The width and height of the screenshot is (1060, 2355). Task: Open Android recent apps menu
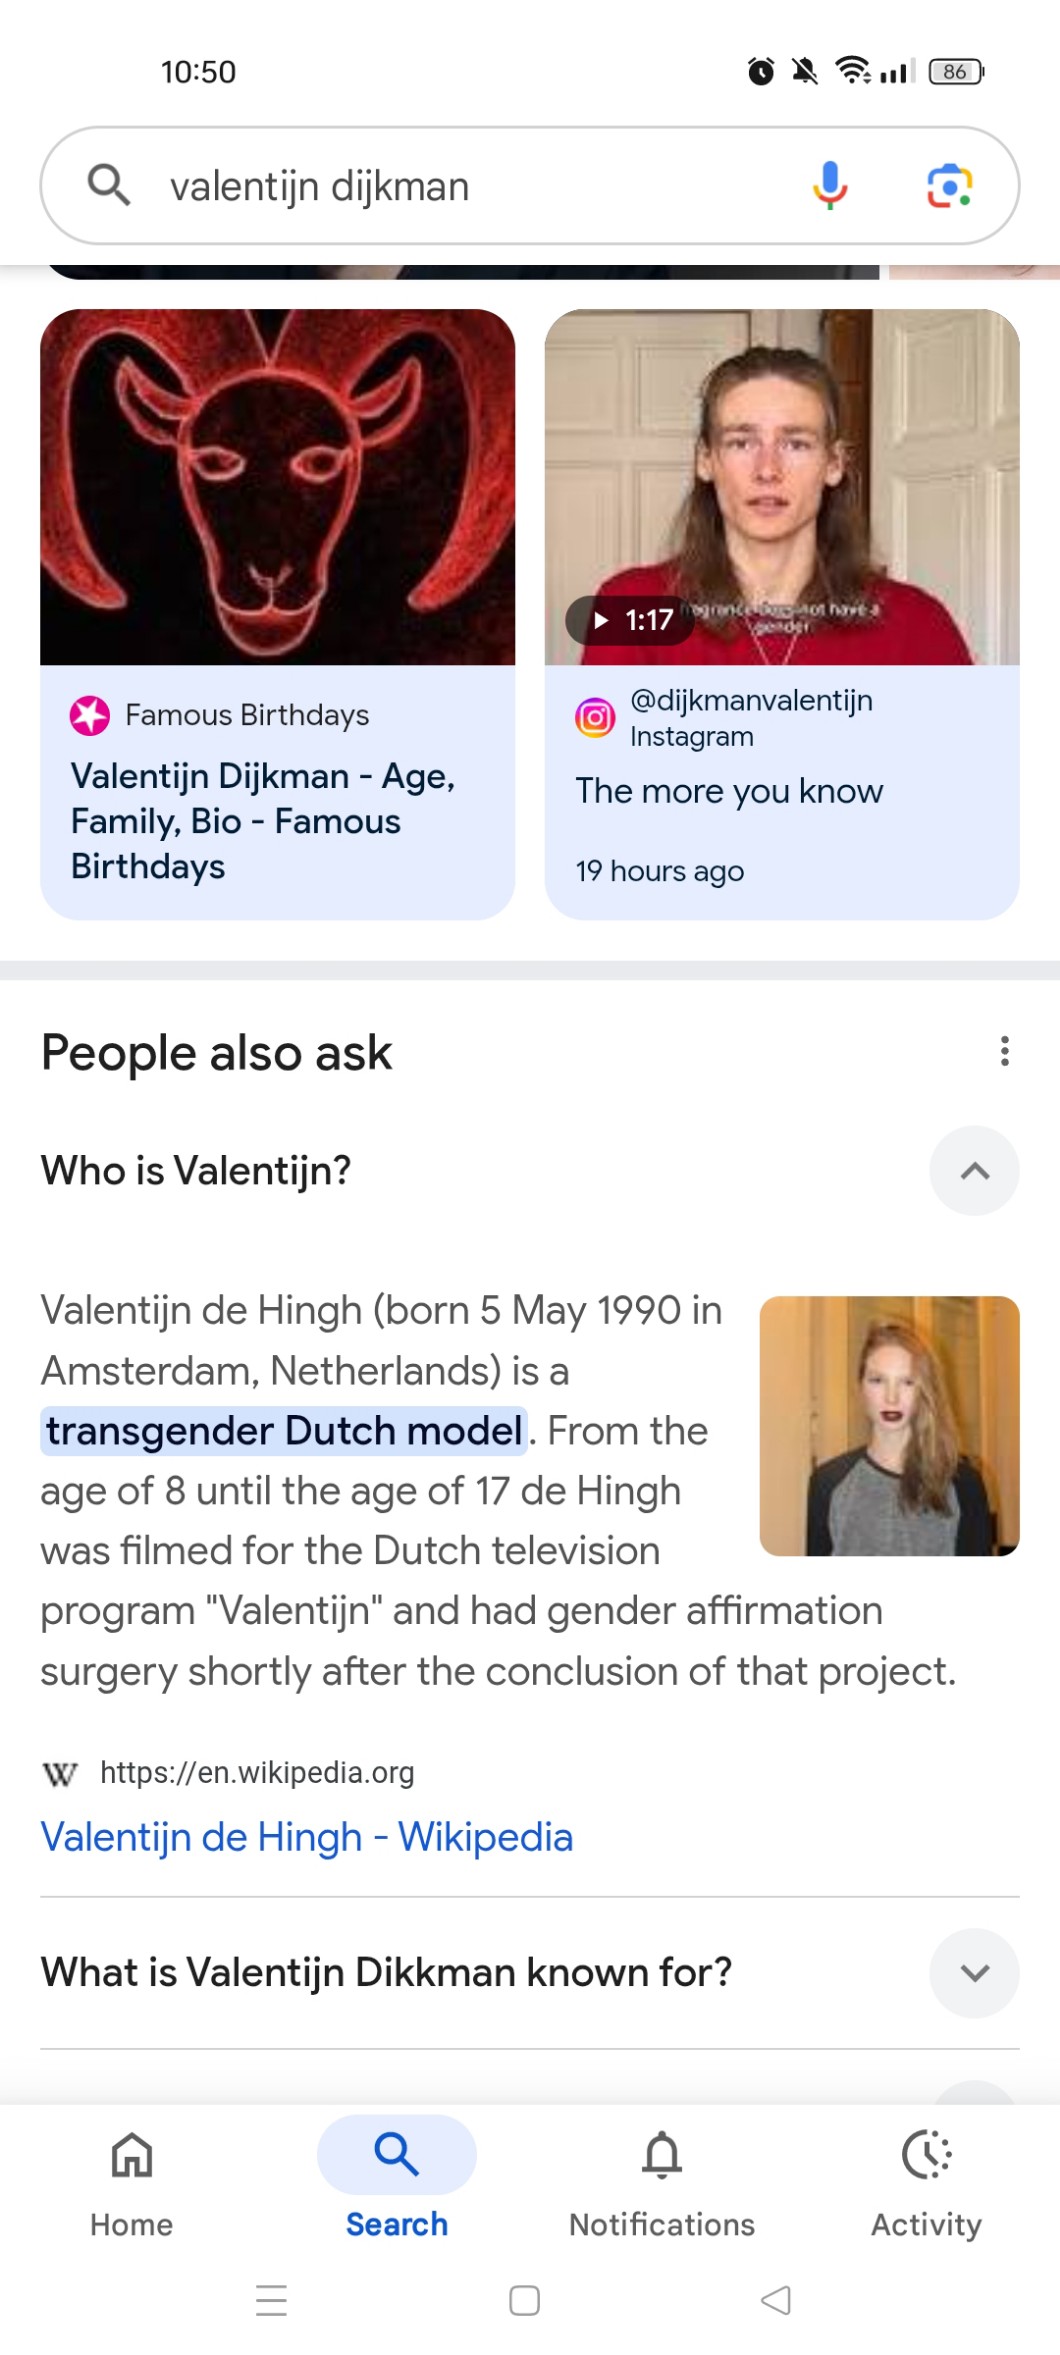coord(271,2300)
